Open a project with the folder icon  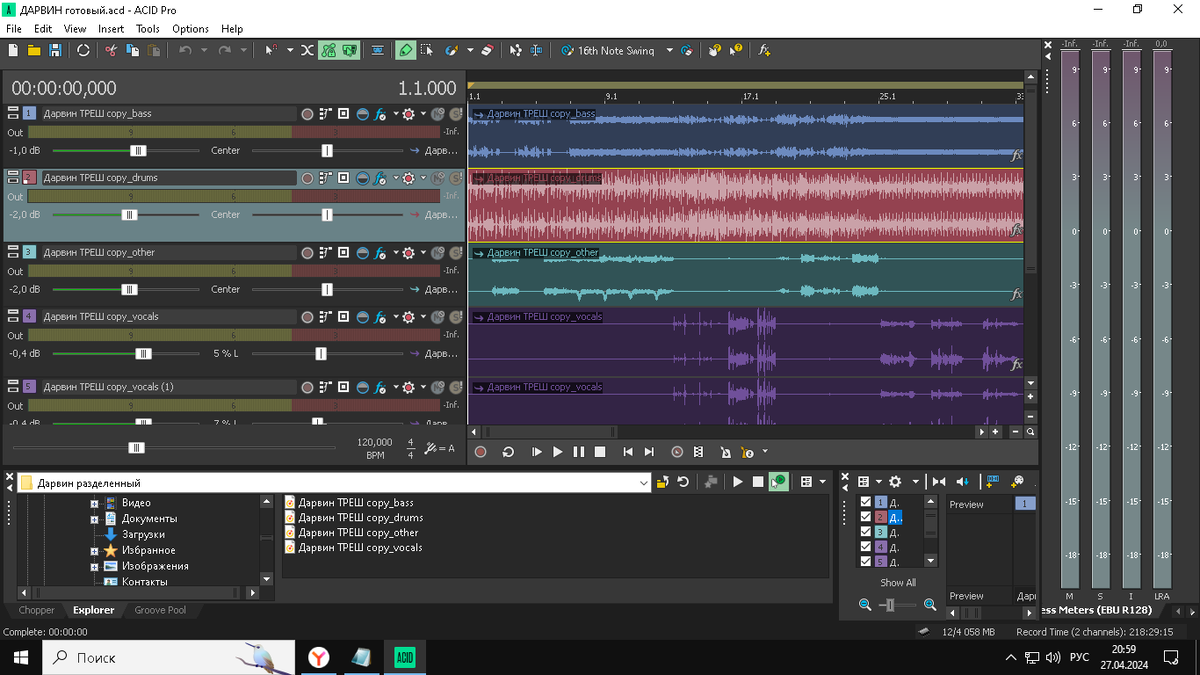33,50
